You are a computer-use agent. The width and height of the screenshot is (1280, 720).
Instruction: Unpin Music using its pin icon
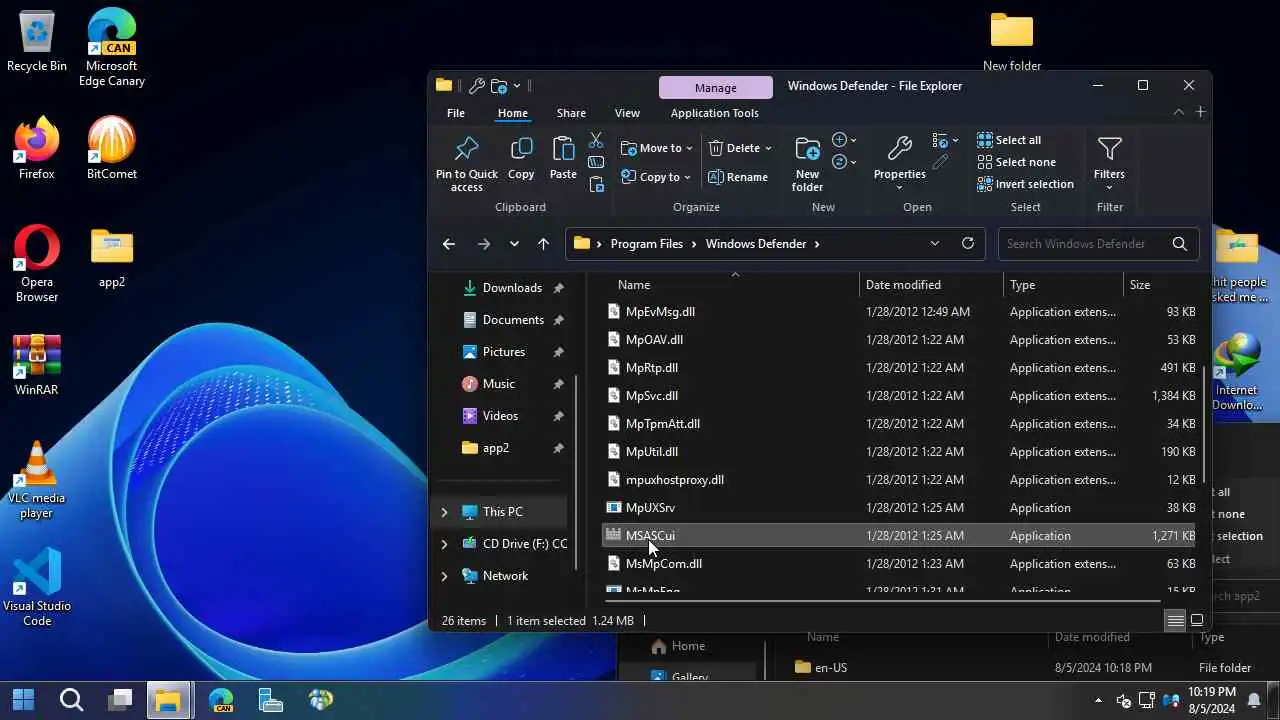tap(558, 384)
